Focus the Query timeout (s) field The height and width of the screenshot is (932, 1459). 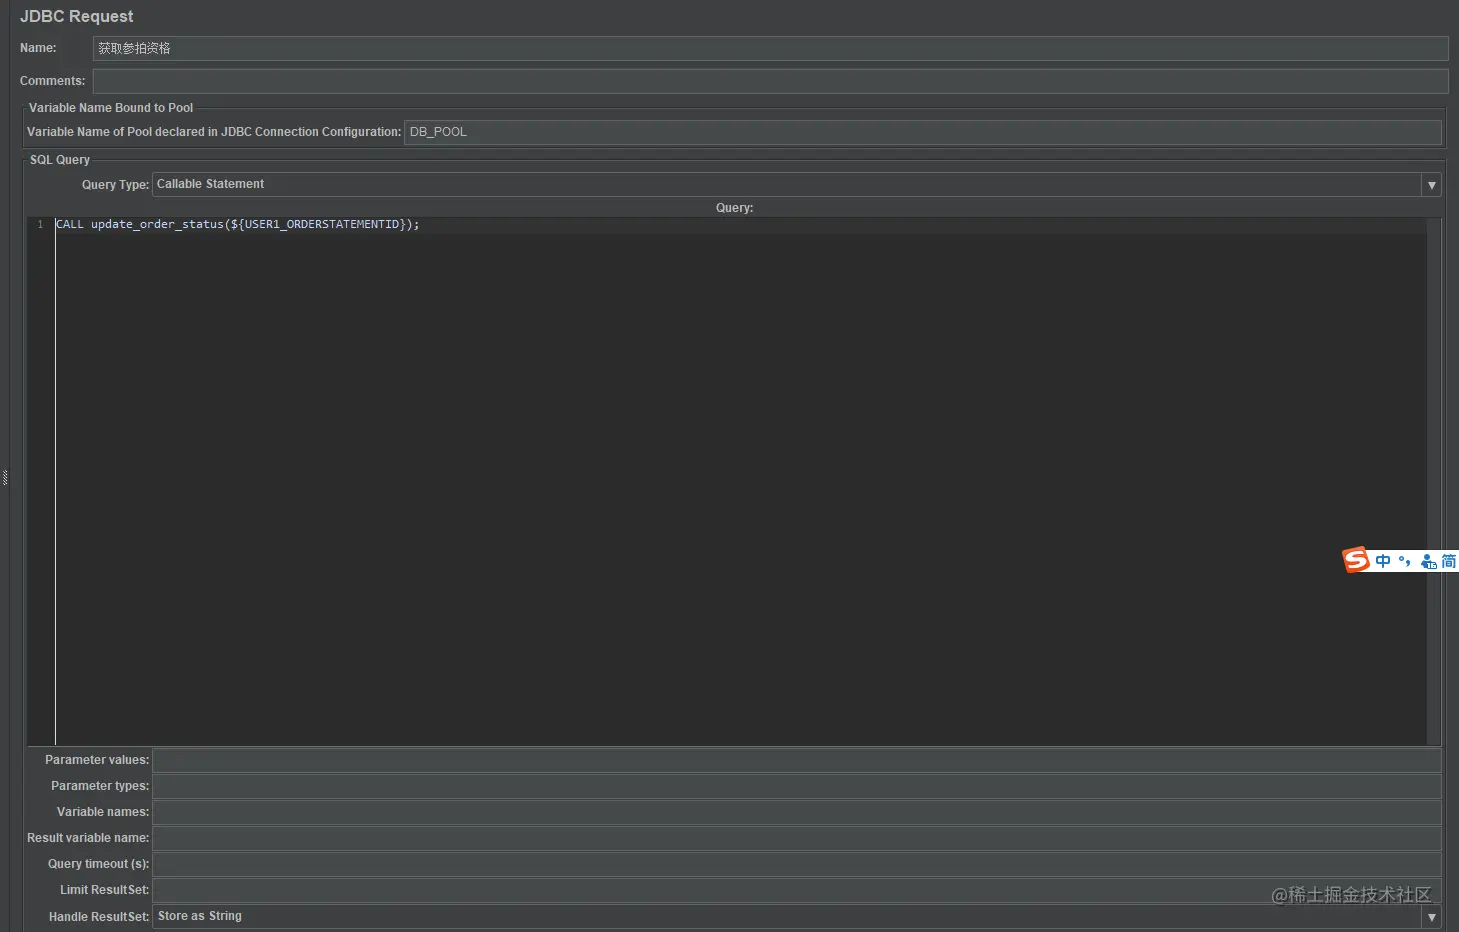(x=797, y=864)
